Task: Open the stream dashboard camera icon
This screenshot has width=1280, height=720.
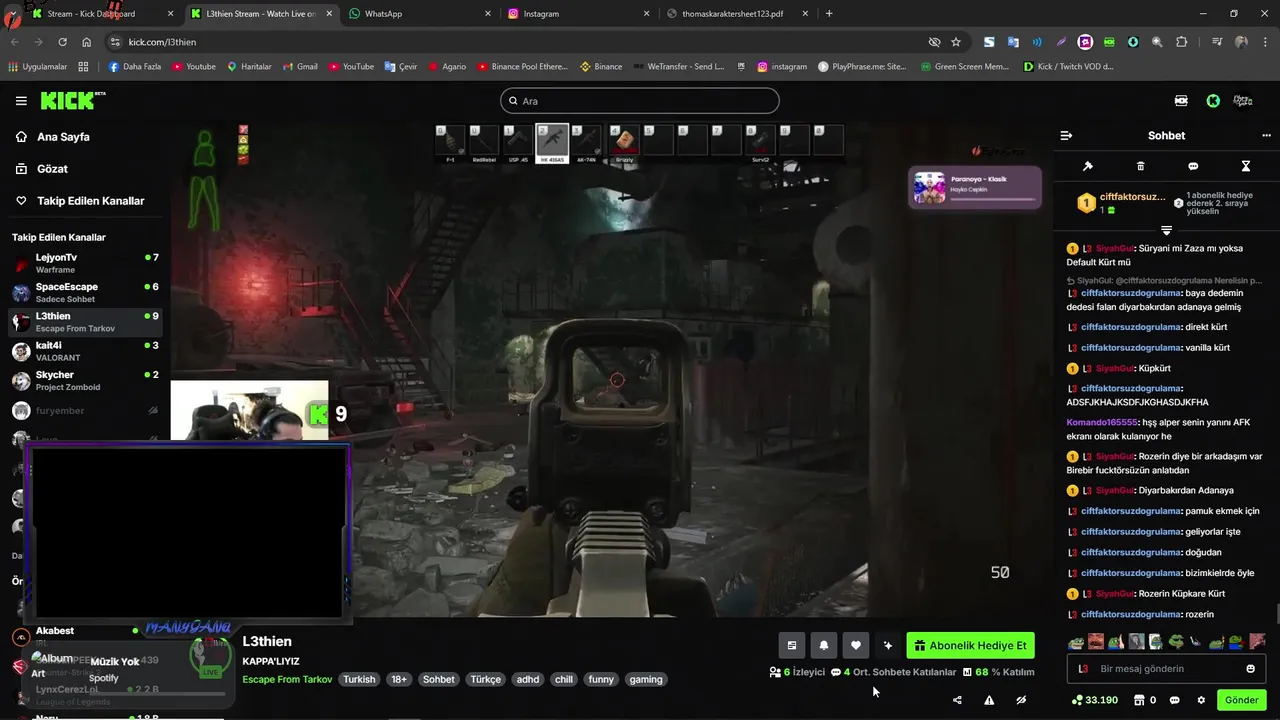Action: [x=1181, y=101]
